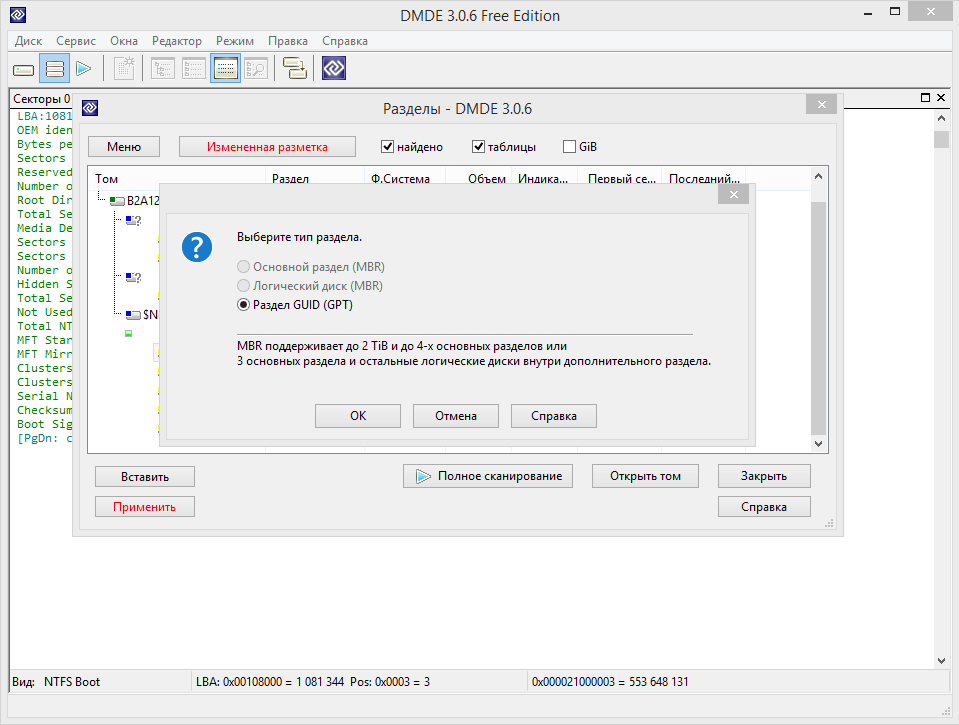Click the blue Play scan toolbar icon

pyautogui.click(x=84, y=68)
